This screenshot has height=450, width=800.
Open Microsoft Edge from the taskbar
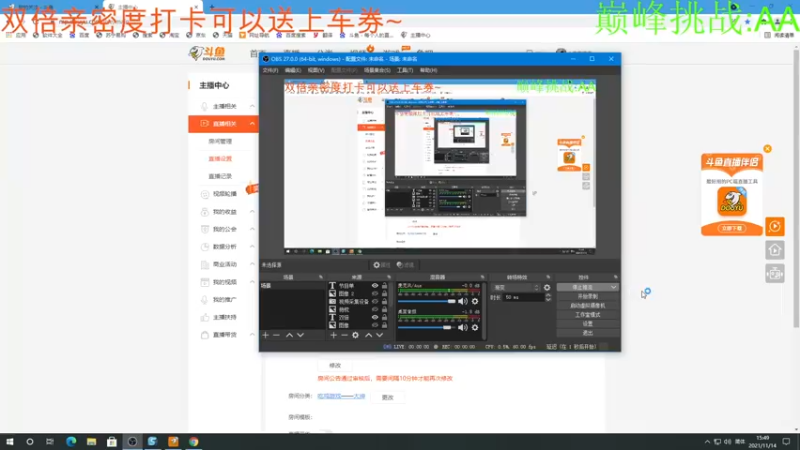tap(71, 441)
